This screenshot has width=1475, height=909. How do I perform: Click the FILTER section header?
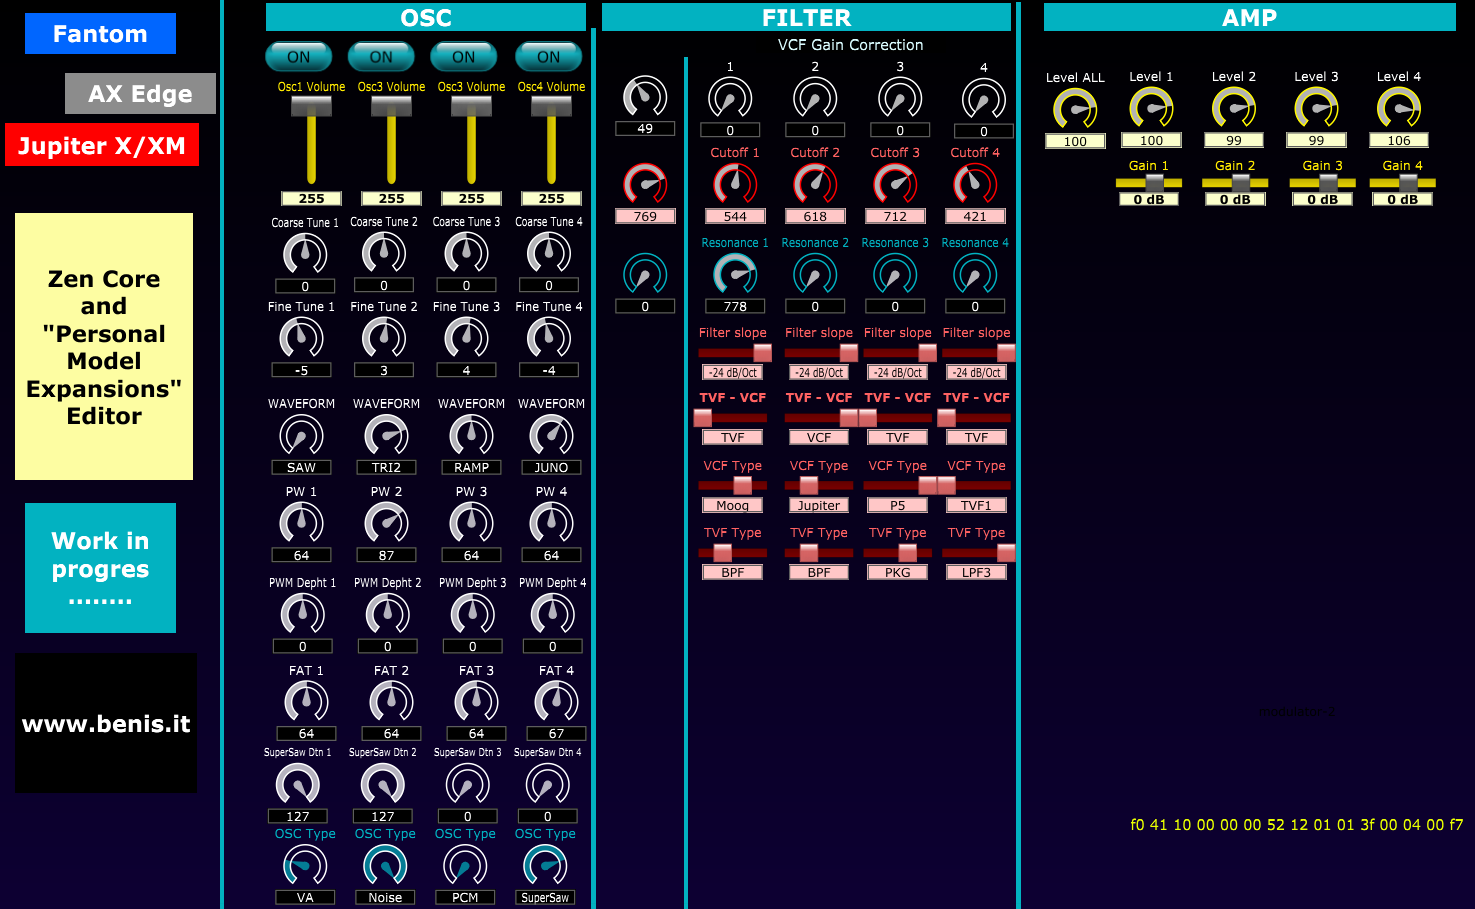(x=806, y=17)
